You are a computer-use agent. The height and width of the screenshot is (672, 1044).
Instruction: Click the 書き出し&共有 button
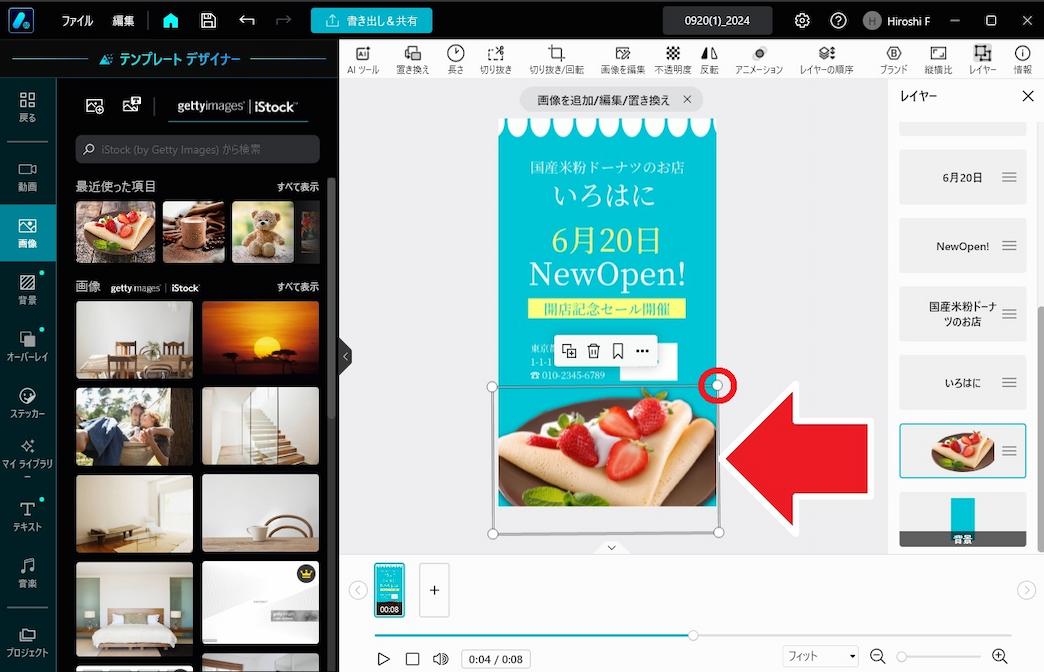[371, 20]
